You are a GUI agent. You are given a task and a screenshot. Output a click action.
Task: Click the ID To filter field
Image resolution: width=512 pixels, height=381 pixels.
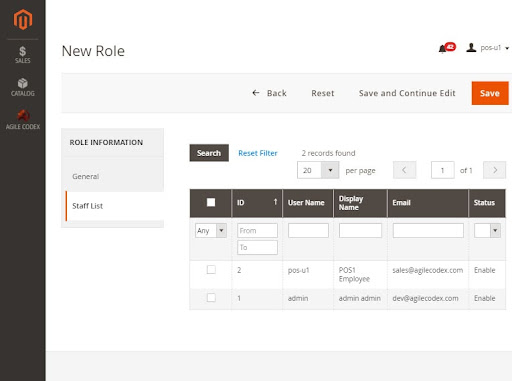point(257,247)
